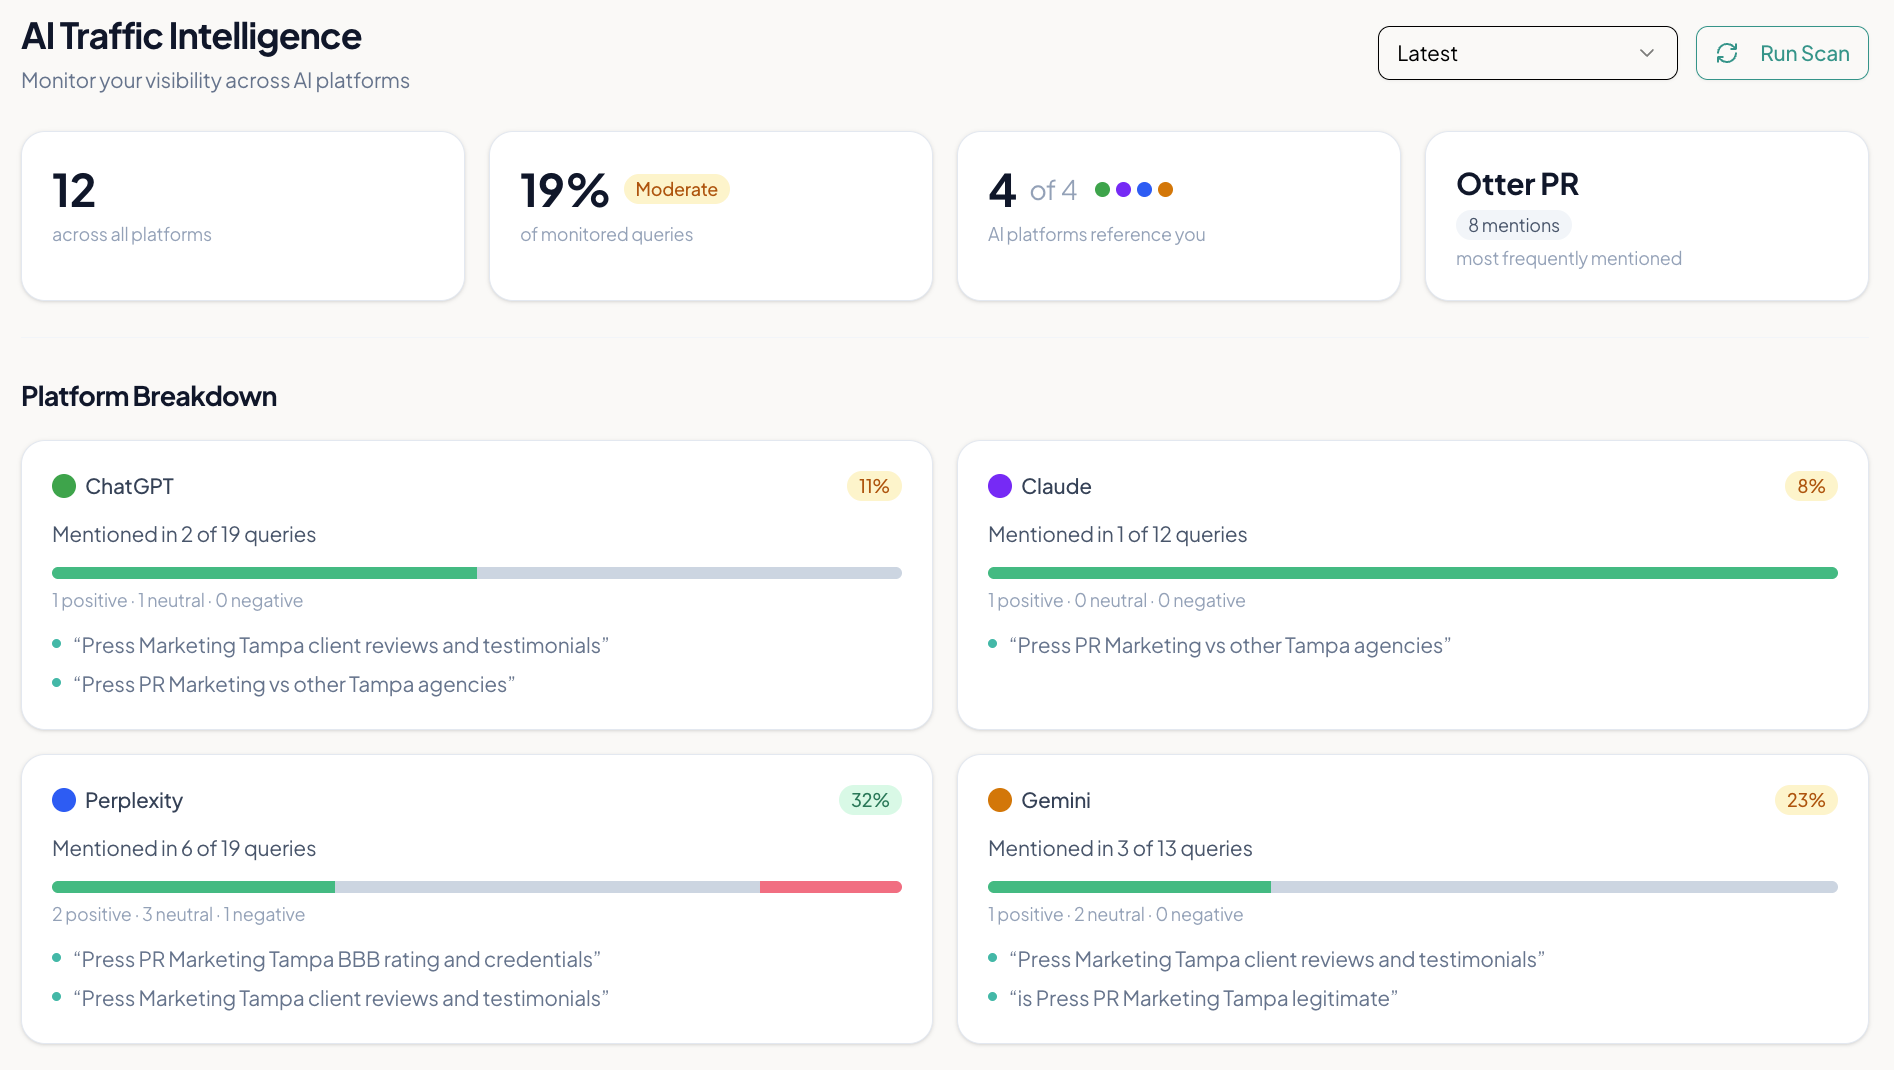Click the Moderate visibility badge

point(676,189)
